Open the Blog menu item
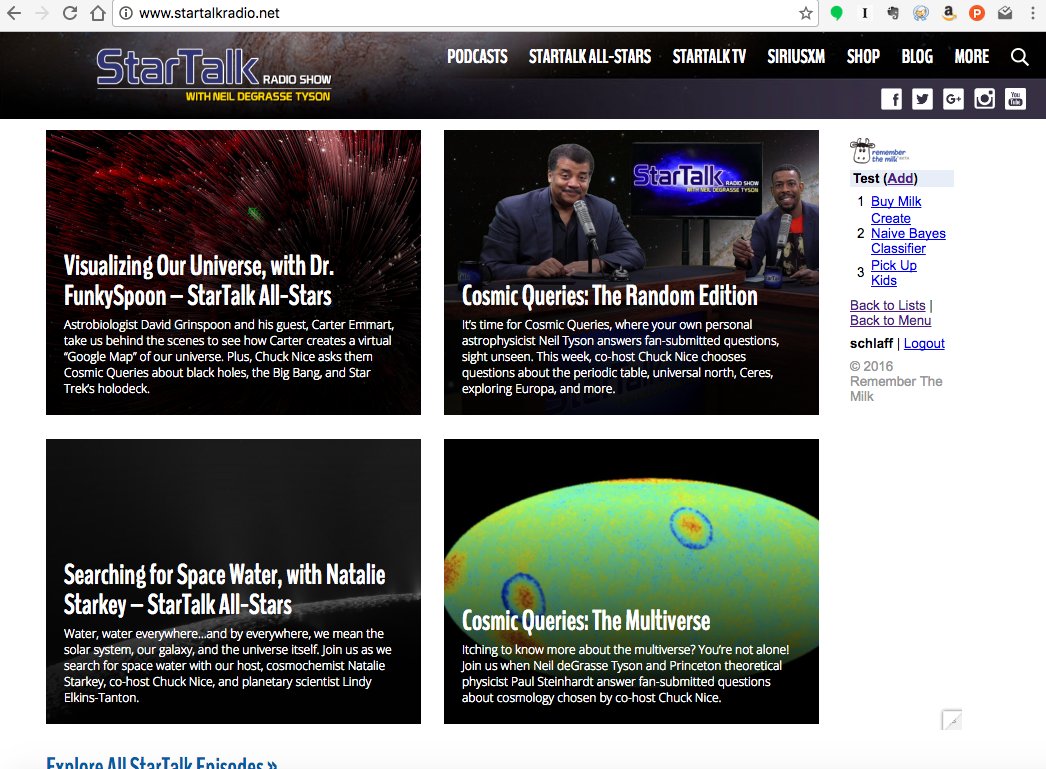Viewport: 1046px width, 769px height. point(917,57)
